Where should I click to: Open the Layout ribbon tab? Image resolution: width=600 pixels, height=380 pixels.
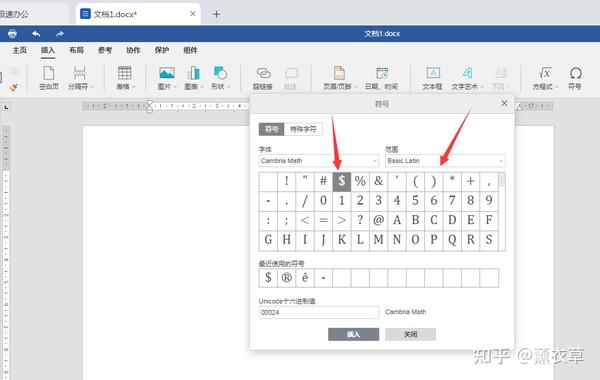pyautogui.click(x=77, y=50)
